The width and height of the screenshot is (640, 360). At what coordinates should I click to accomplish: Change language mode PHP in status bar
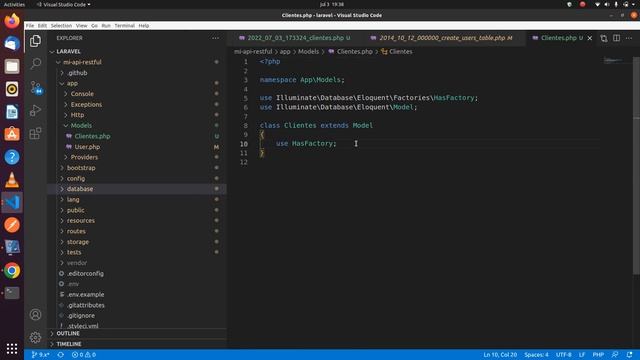598,355
